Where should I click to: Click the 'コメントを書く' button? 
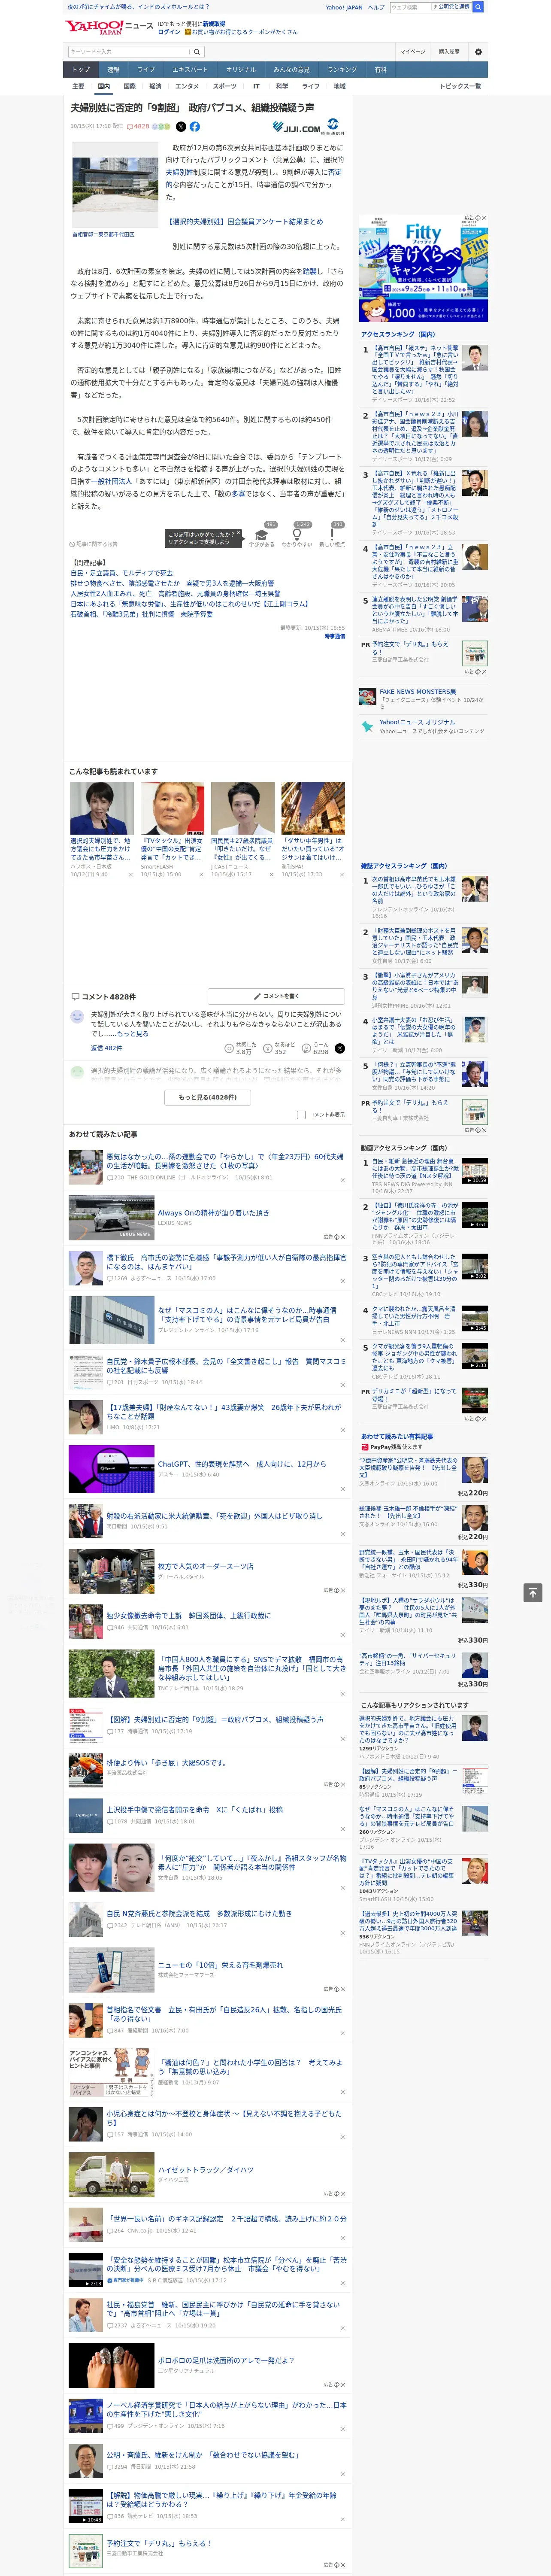[x=276, y=996]
